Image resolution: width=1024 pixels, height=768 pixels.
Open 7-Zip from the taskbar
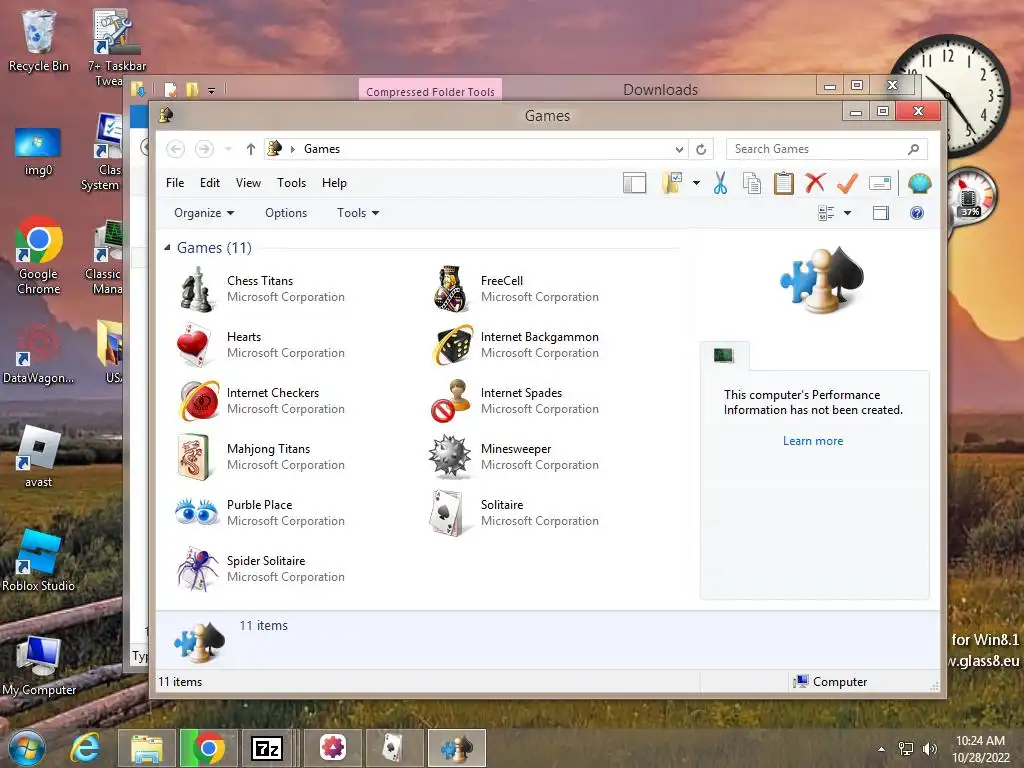(x=267, y=748)
